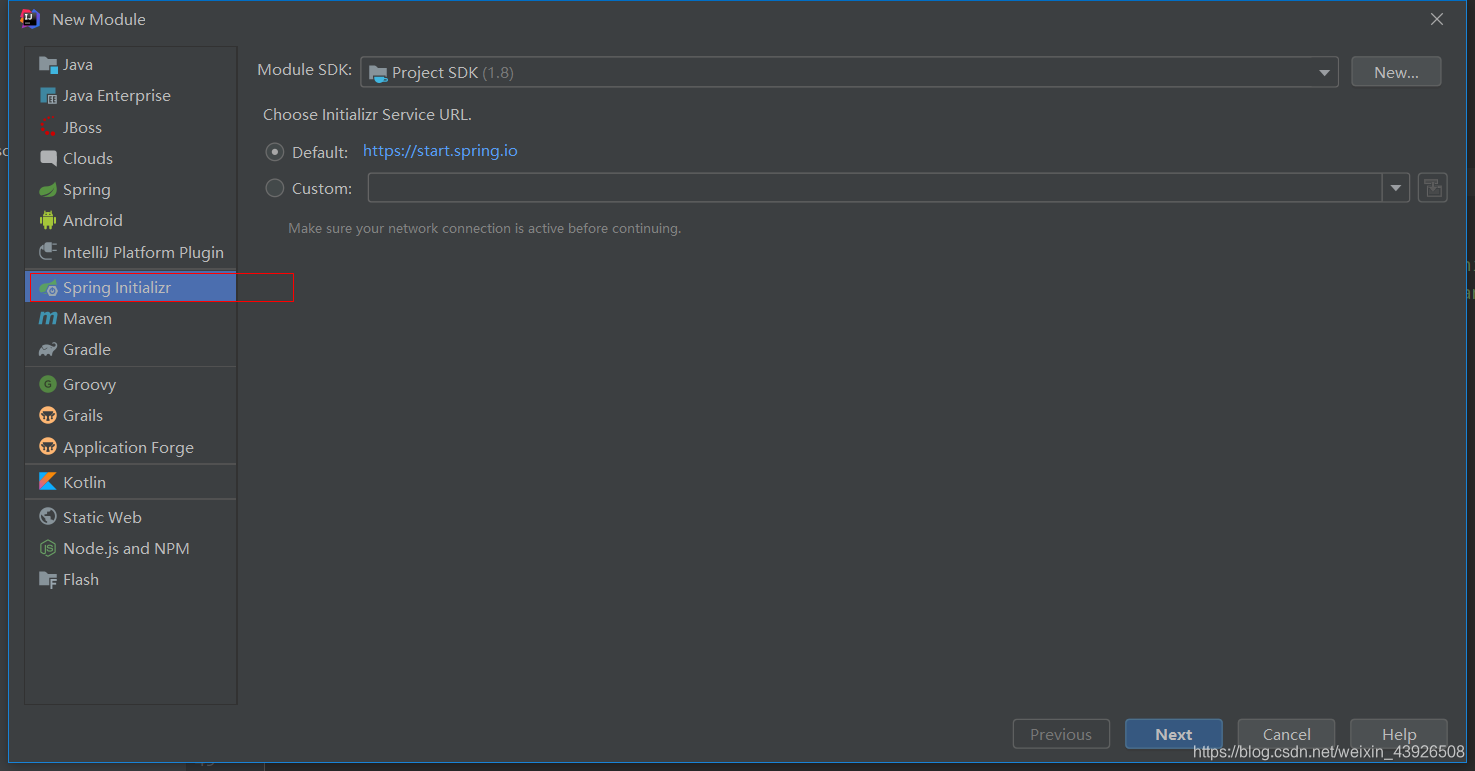Select the Default service URL radio button
1475x771 pixels.
click(275, 152)
